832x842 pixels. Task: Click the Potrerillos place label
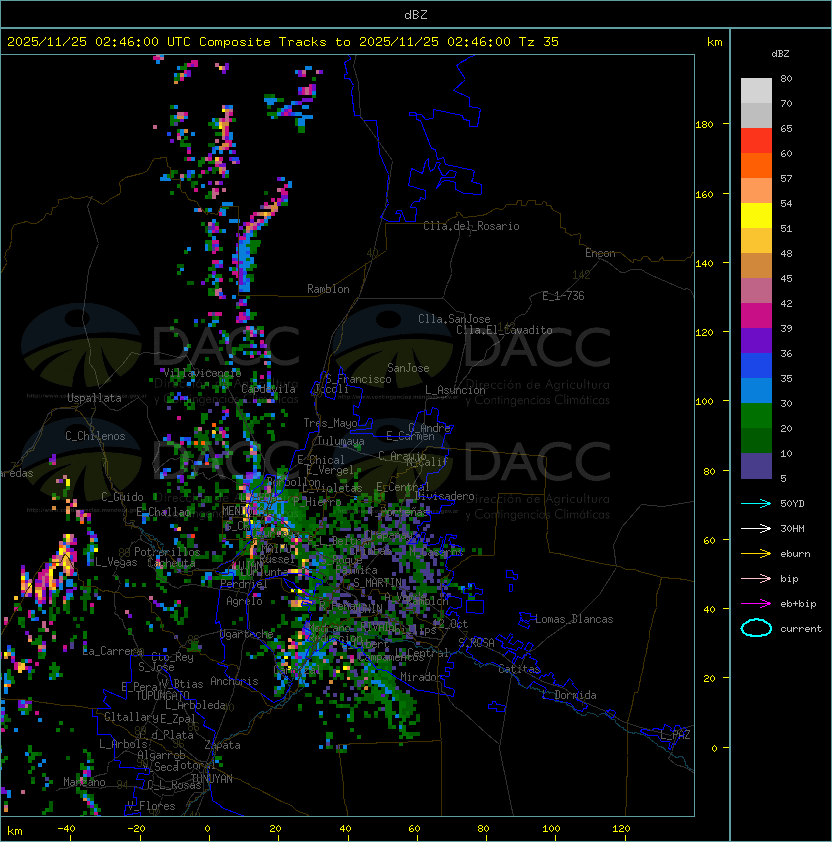pos(167,552)
